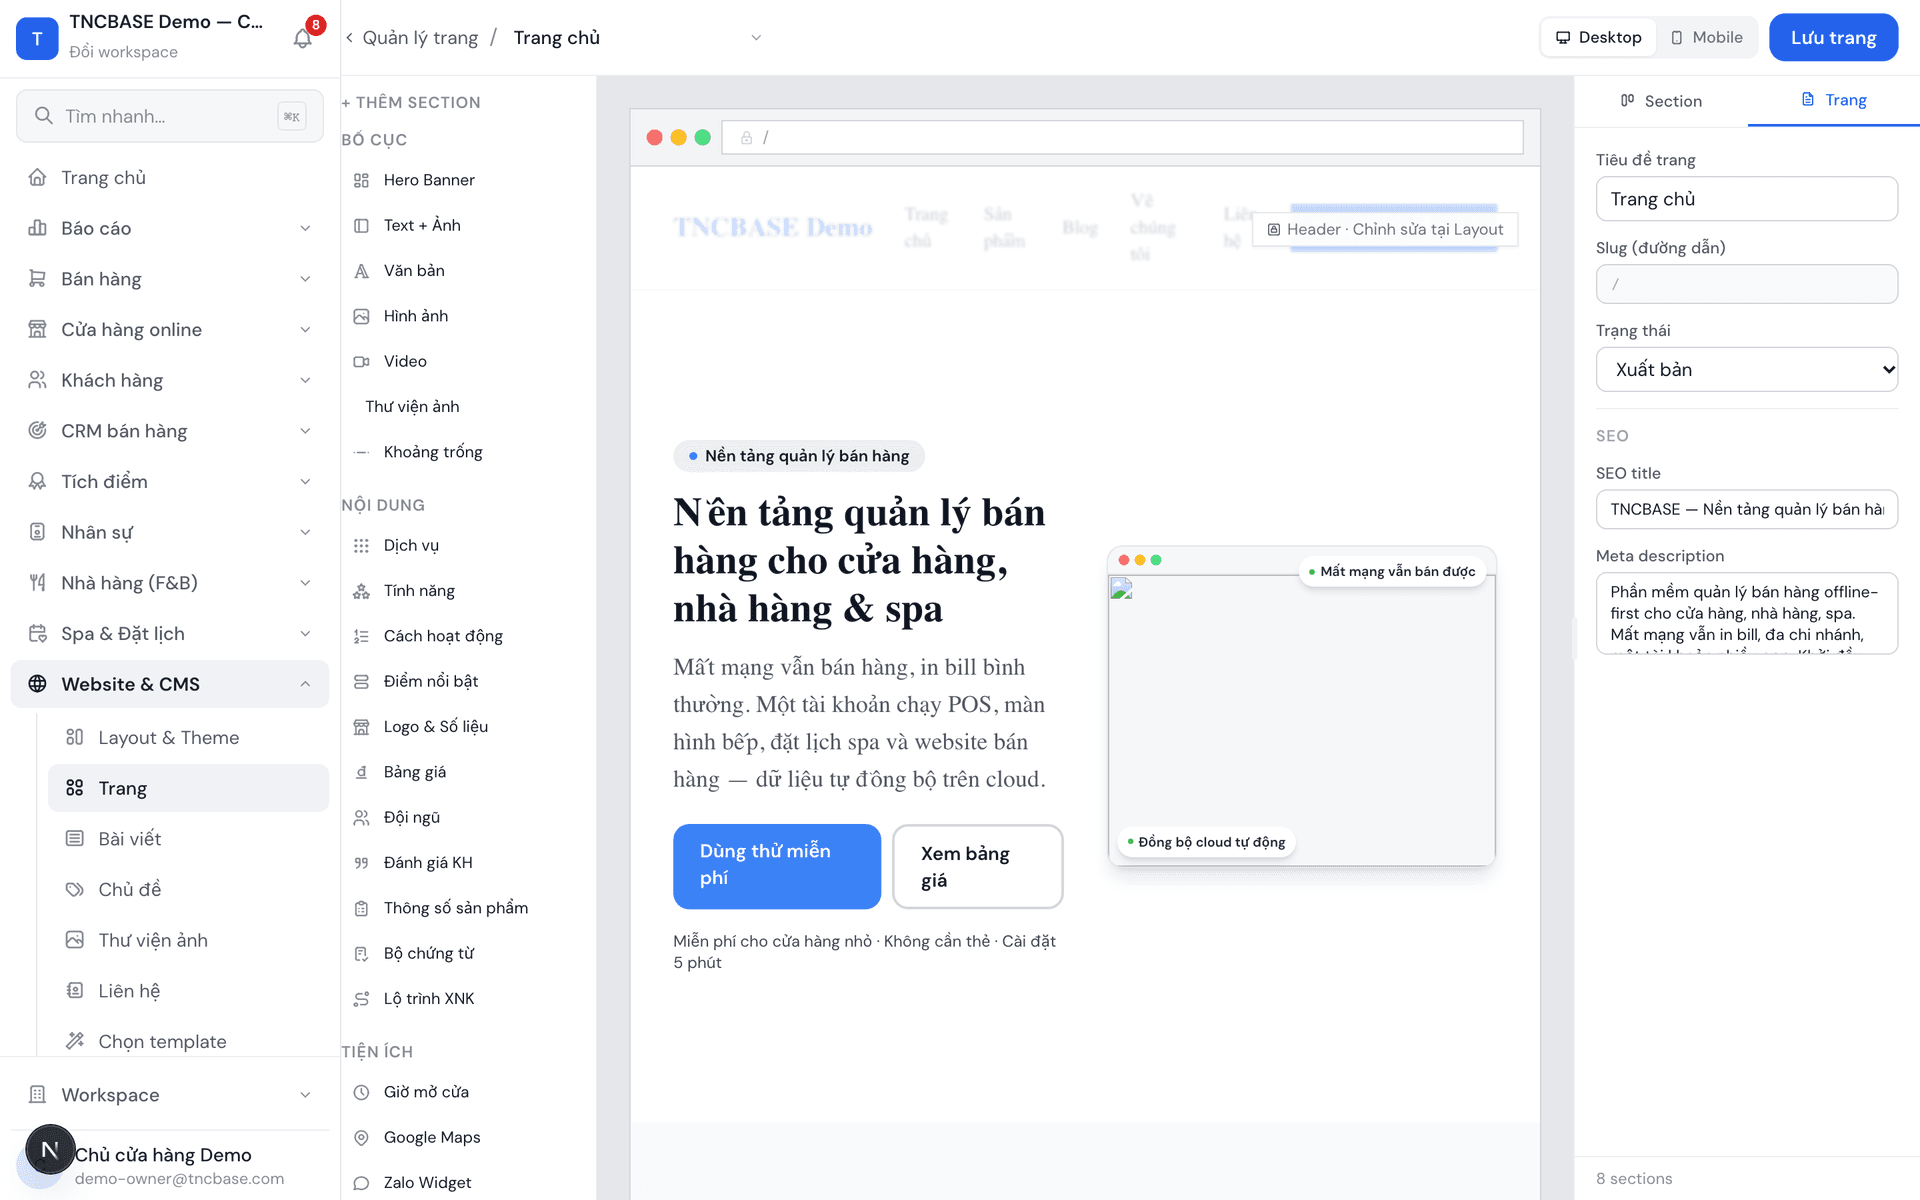Open the notifications bell
Viewport: 1920px width, 1200px height.
(x=303, y=38)
